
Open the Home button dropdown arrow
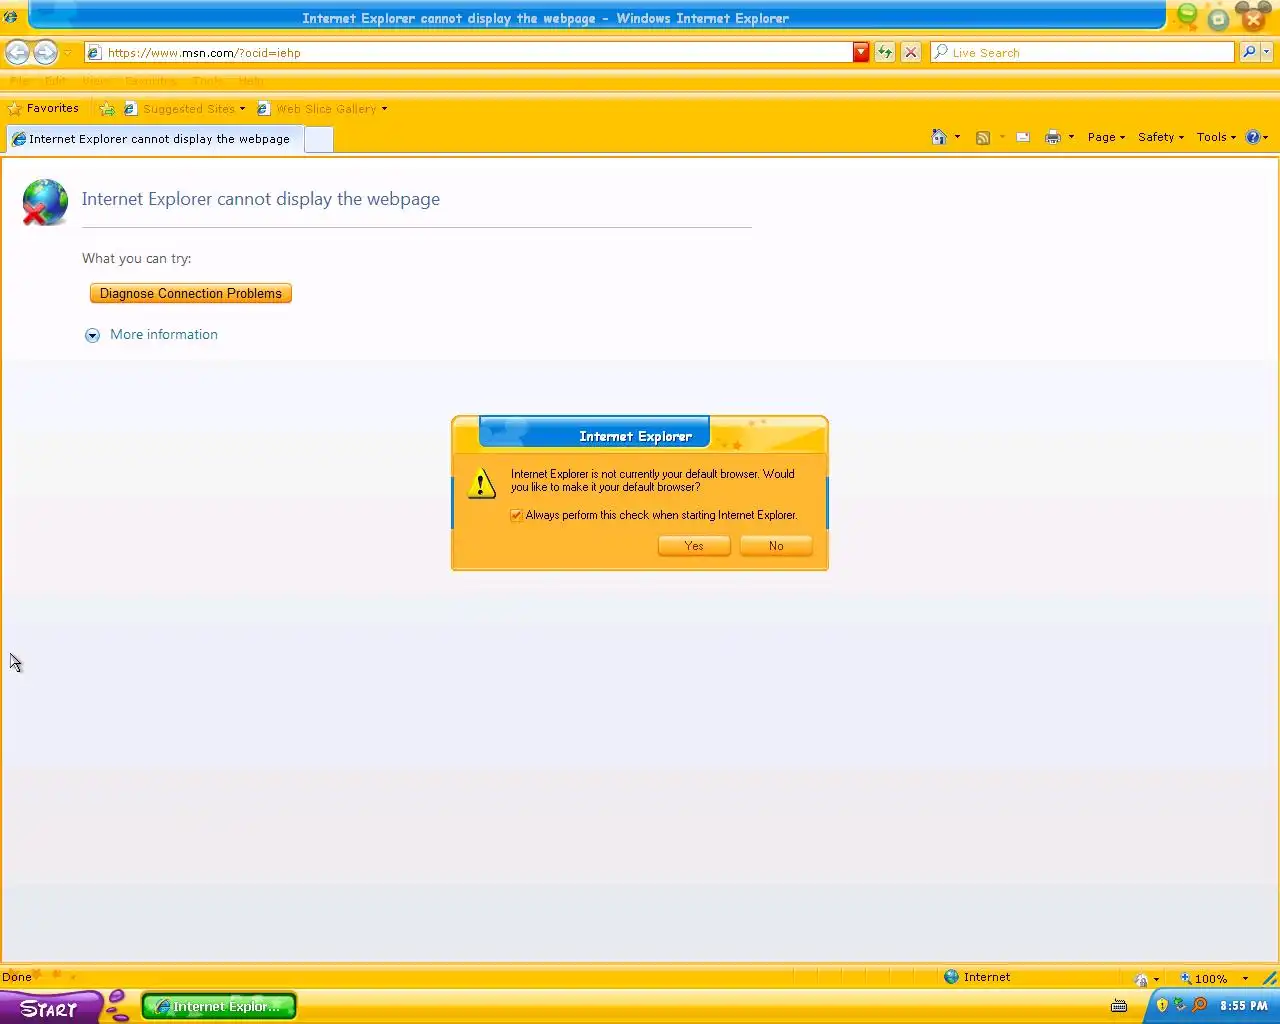[957, 137]
